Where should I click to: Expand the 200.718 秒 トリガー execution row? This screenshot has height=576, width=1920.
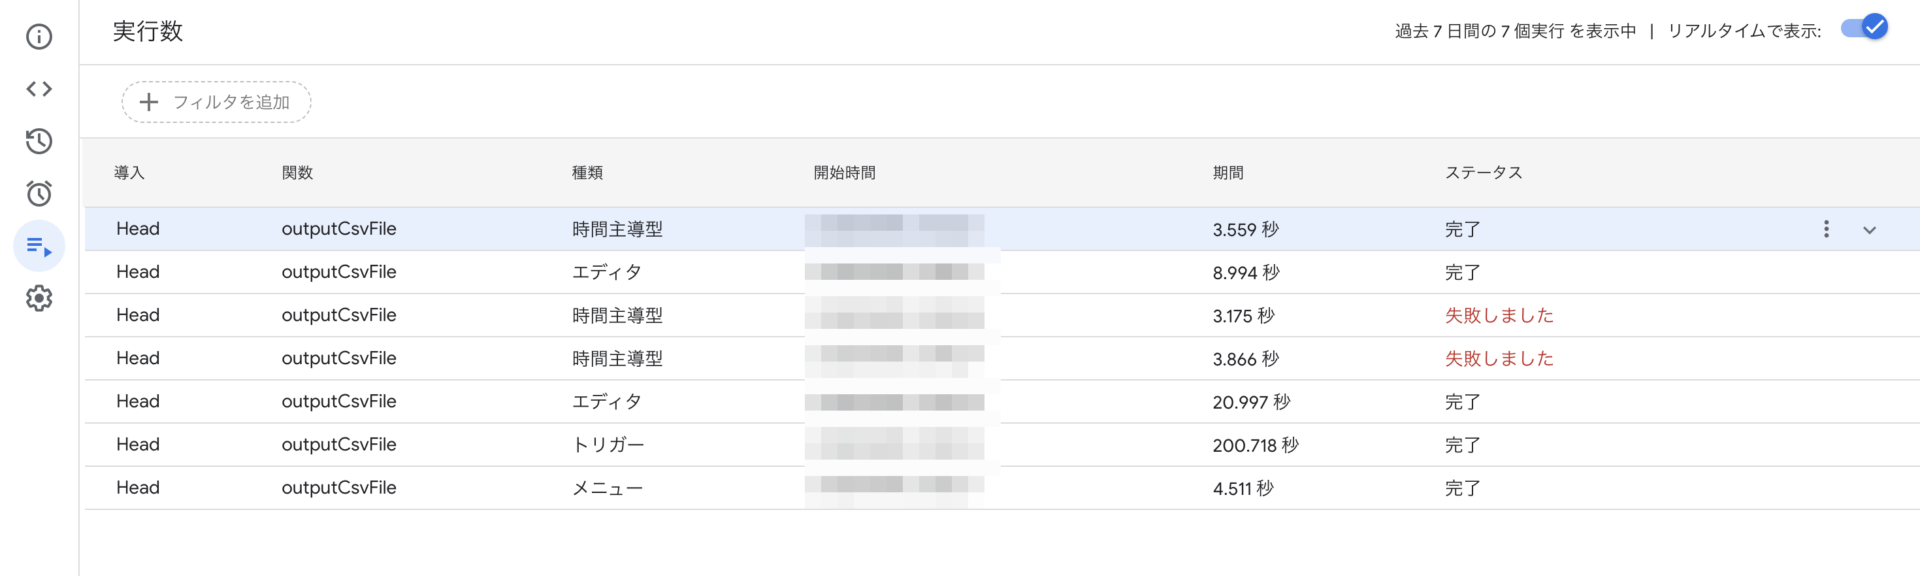point(1000,445)
